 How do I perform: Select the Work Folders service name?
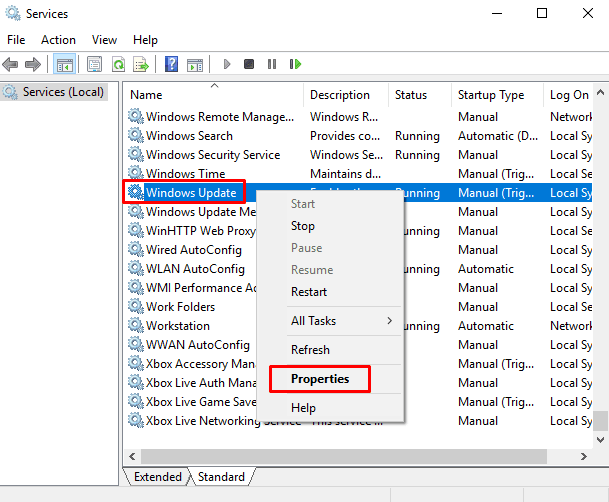(181, 307)
